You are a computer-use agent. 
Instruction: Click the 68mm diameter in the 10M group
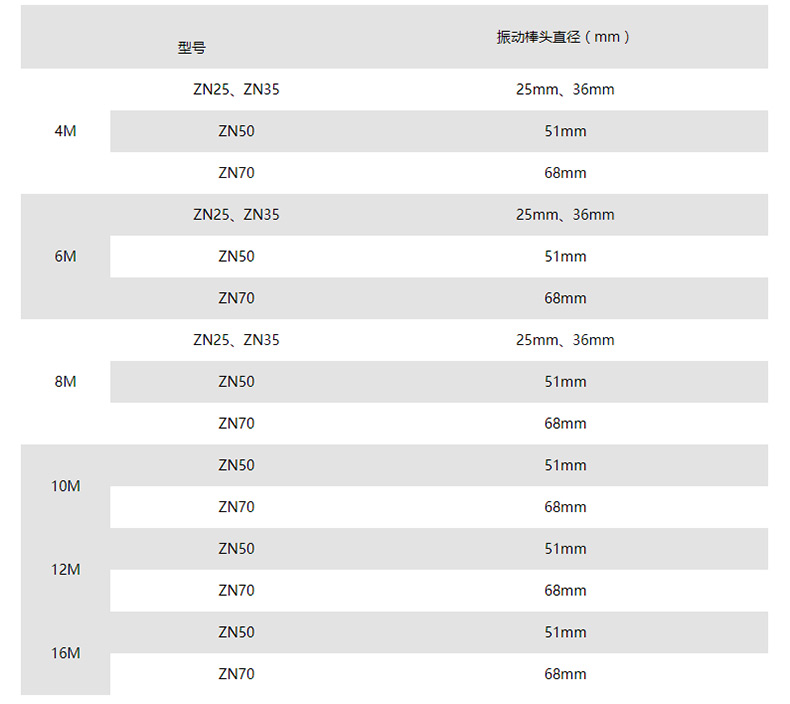pyautogui.click(x=565, y=507)
